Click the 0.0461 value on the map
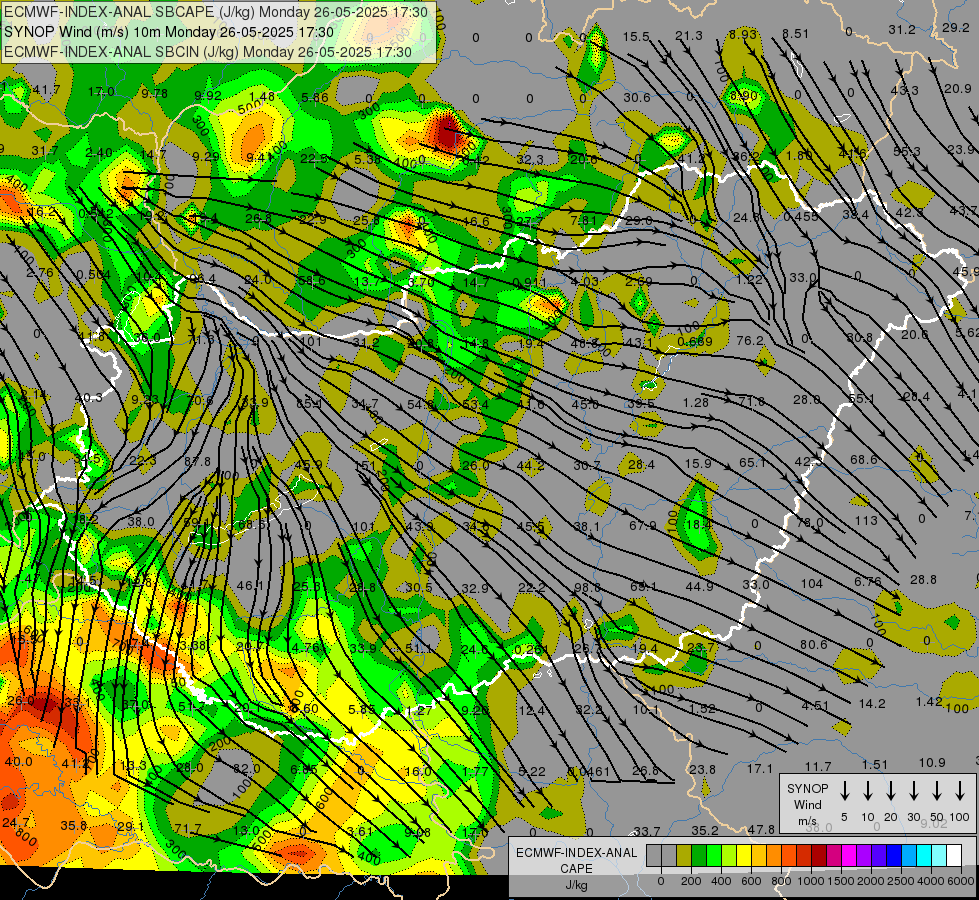The width and height of the screenshot is (979, 900). coord(588,771)
